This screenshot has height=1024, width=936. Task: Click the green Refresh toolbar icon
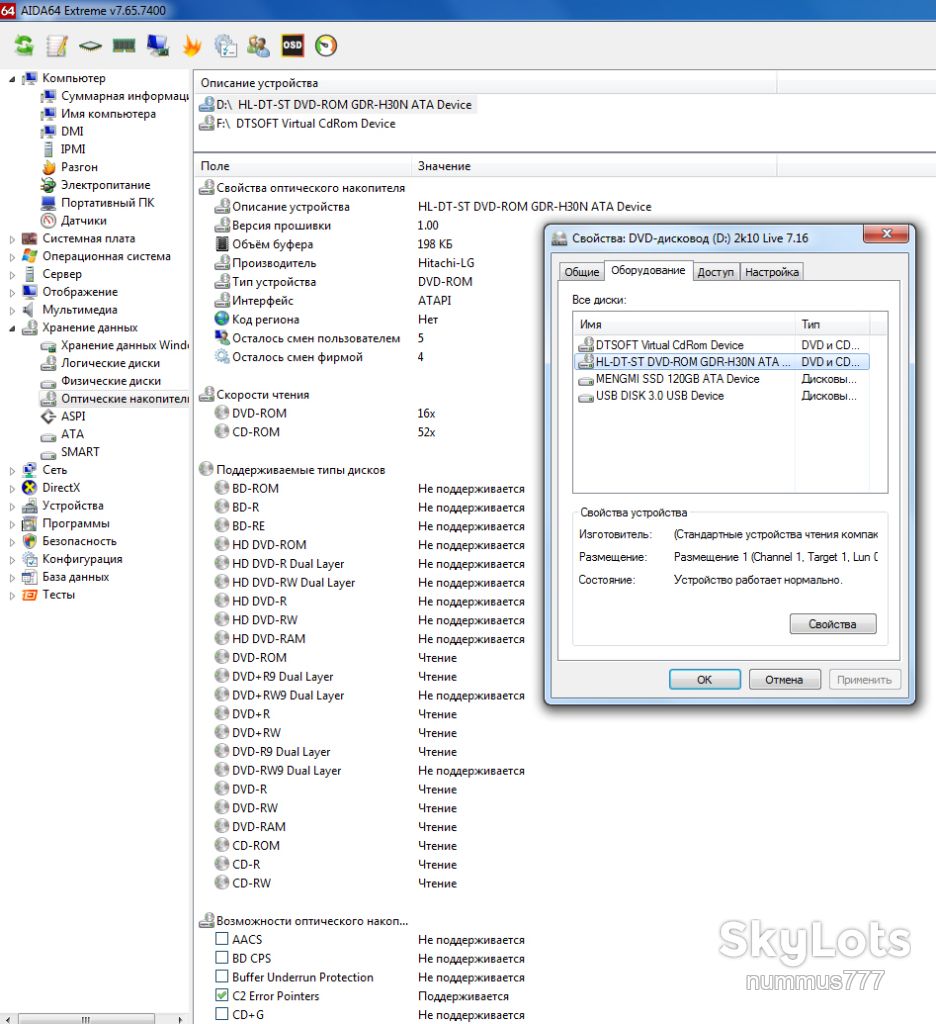24,46
